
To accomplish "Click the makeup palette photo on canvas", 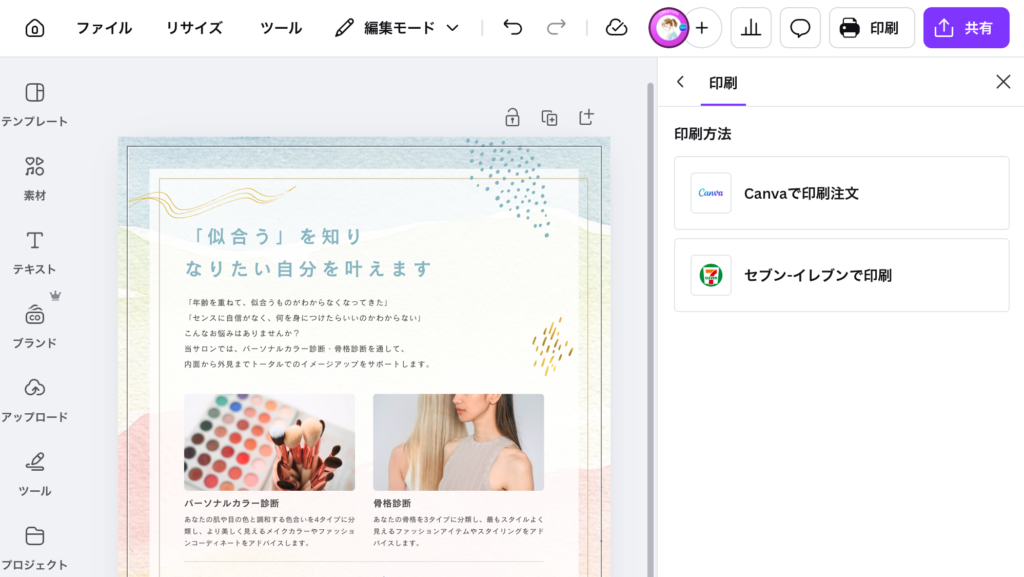I will coord(269,441).
